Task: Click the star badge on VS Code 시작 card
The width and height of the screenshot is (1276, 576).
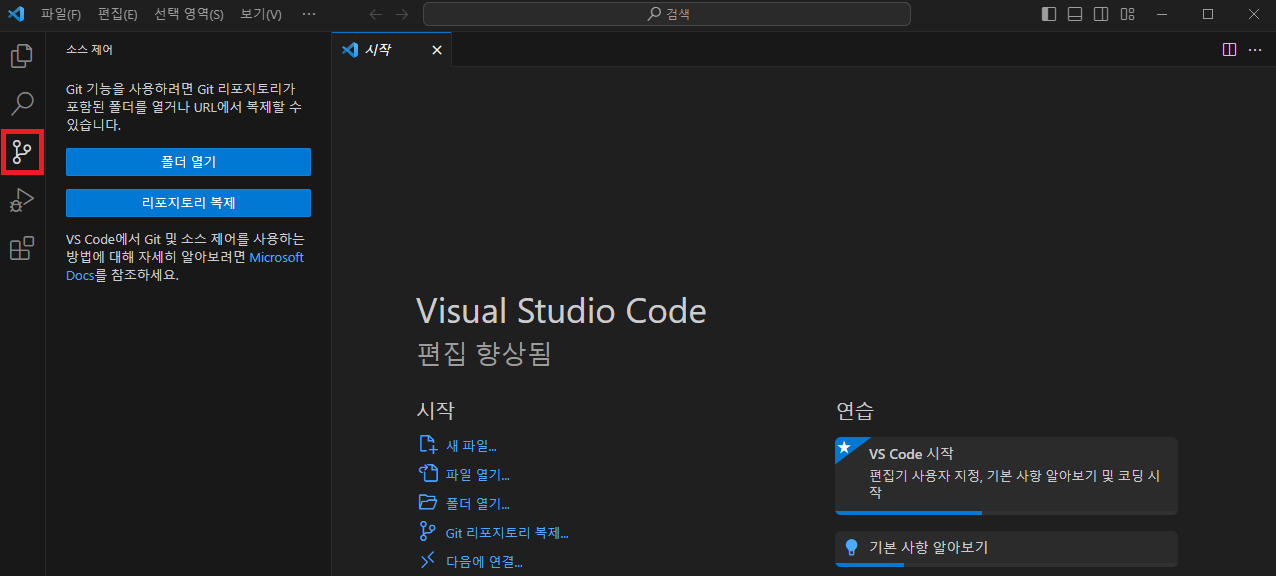Action: point(844,446)
